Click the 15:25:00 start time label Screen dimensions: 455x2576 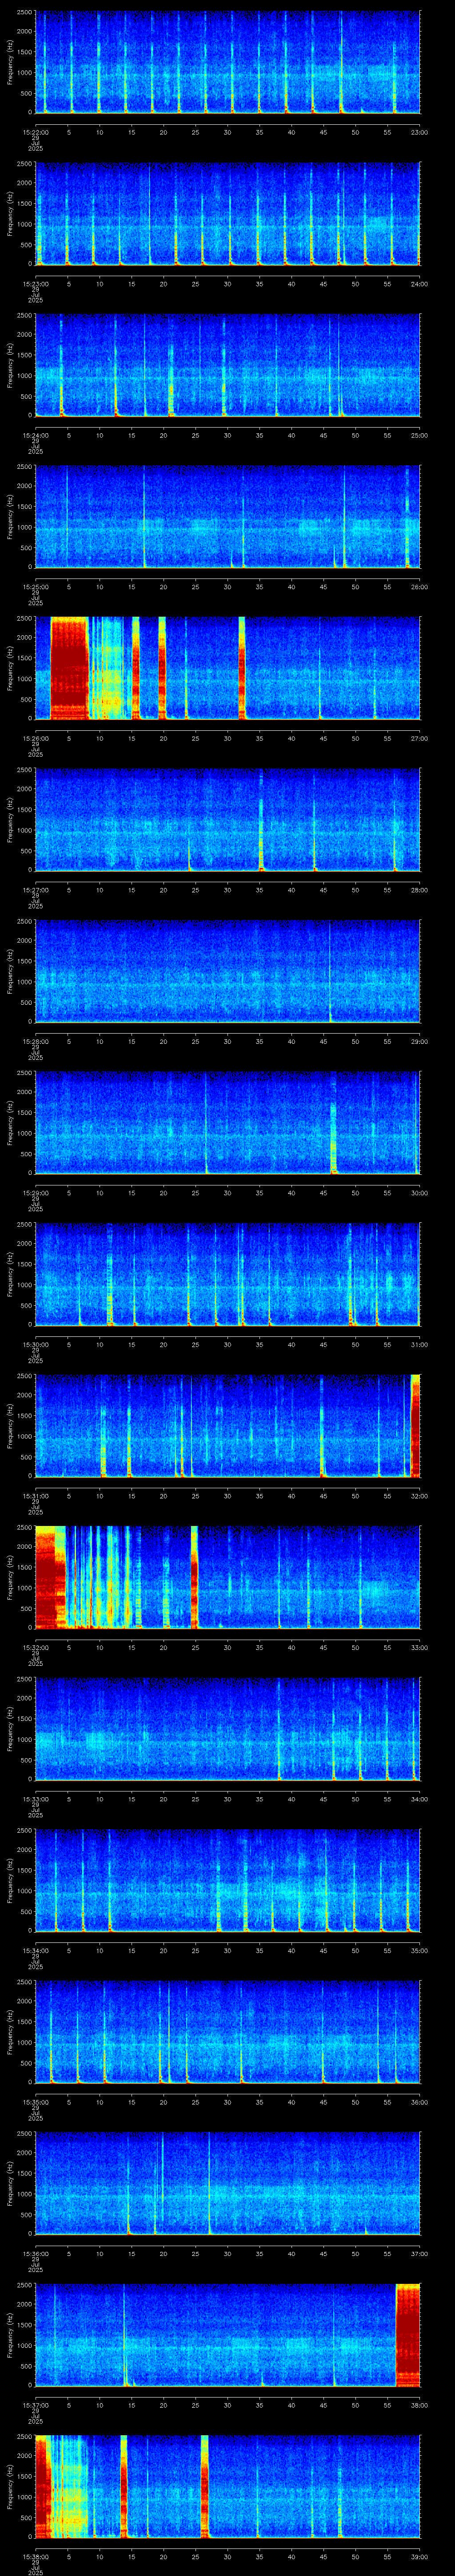point(35,587)
